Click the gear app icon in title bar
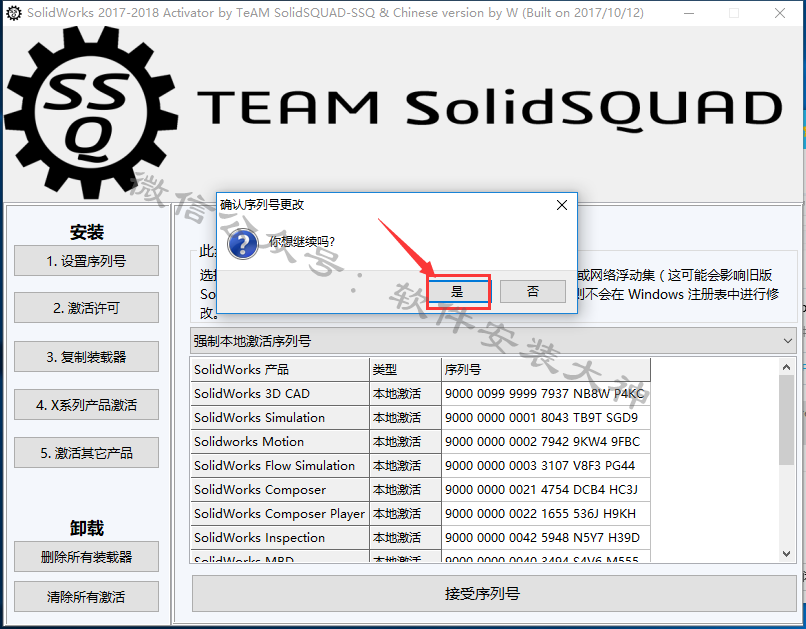 pos(13,13)
